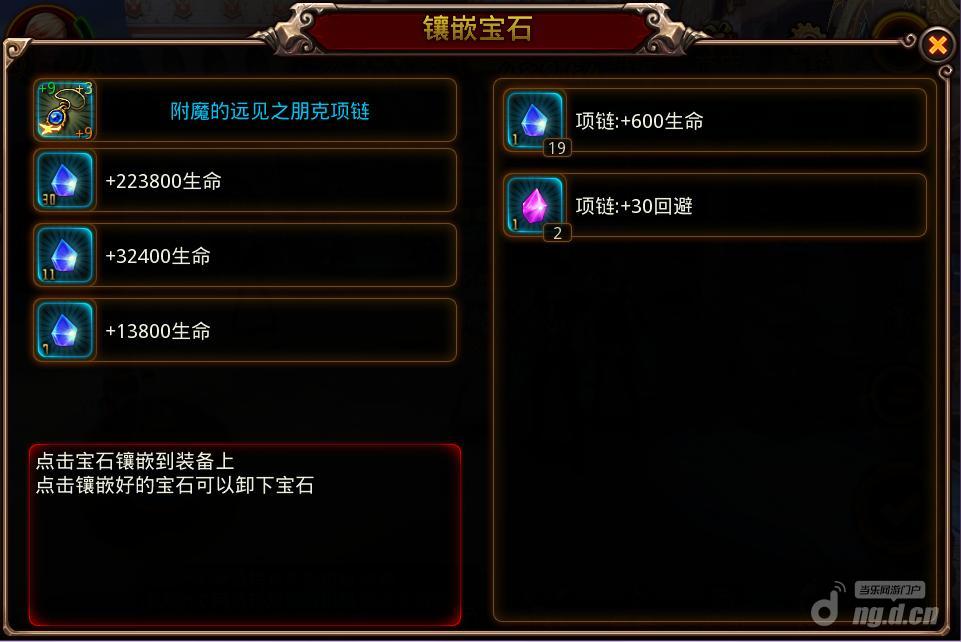Inlay the 项链:+600生命 gem
Screen dimensions: 961x642
coord(715,121)
